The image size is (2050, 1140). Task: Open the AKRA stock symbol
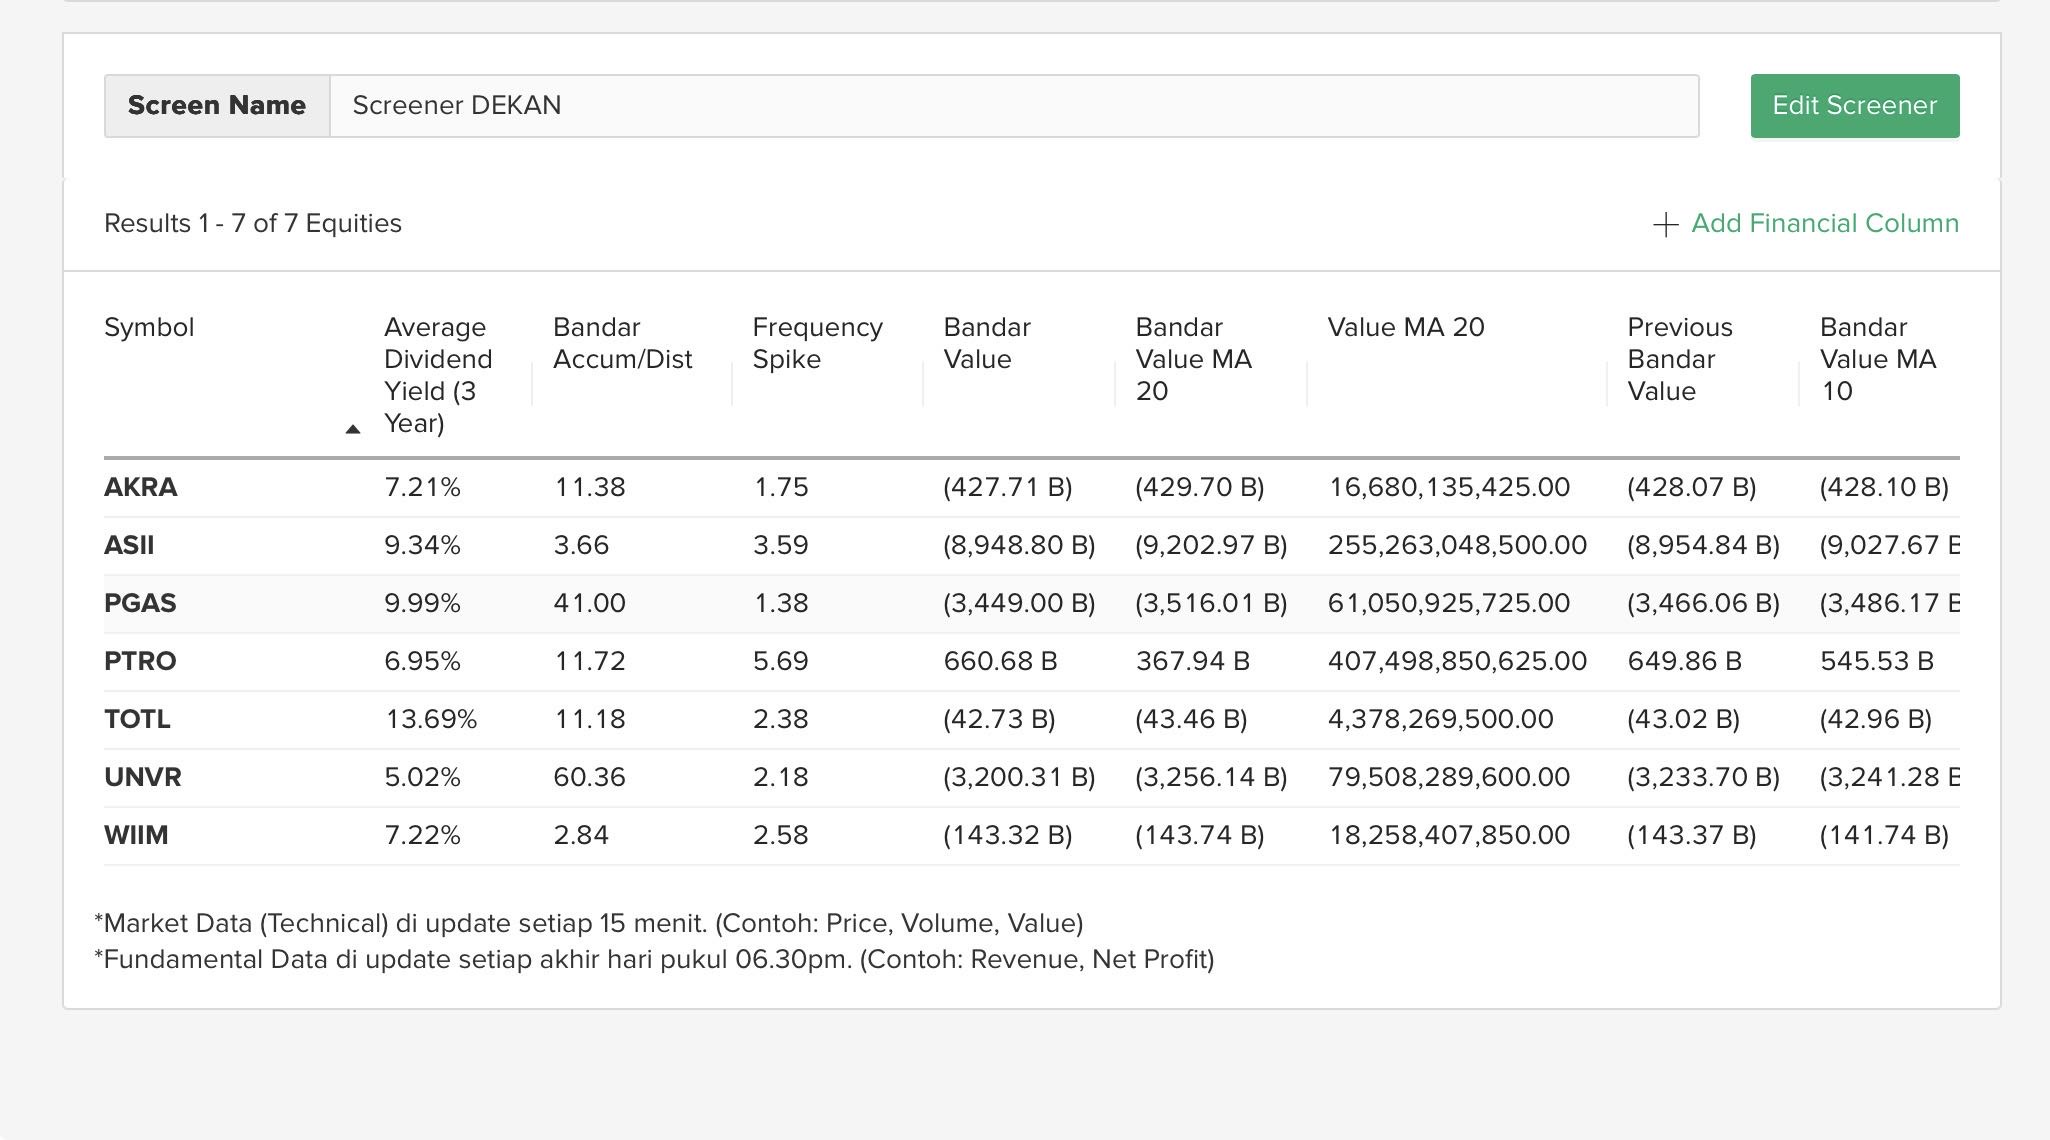(x=141, y=488)
